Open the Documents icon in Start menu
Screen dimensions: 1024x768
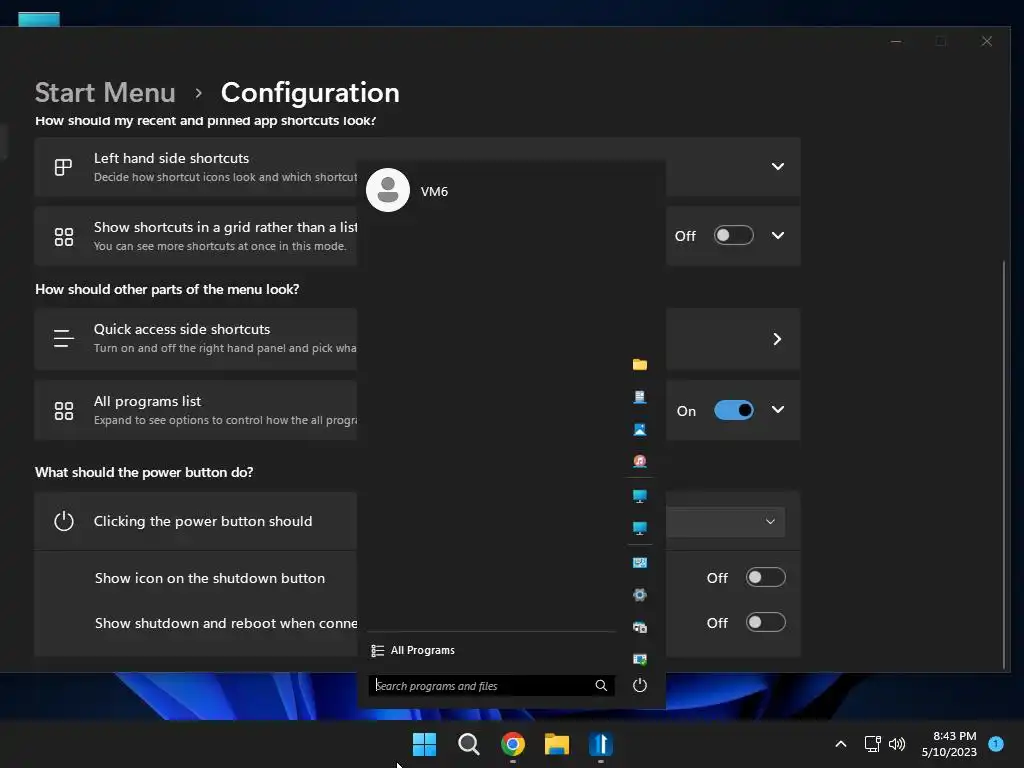pyautogui.click(x=639, y=397)
